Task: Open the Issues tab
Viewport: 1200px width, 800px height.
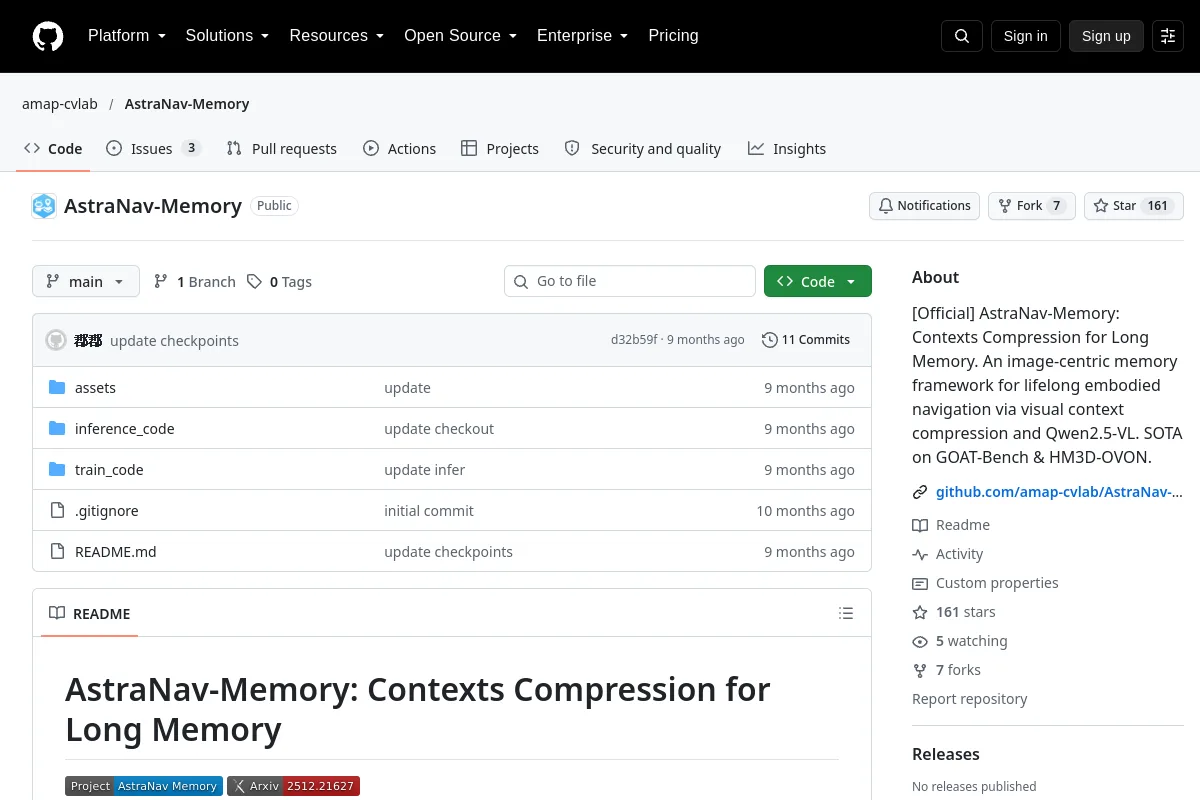Action: tap(153, 149)
